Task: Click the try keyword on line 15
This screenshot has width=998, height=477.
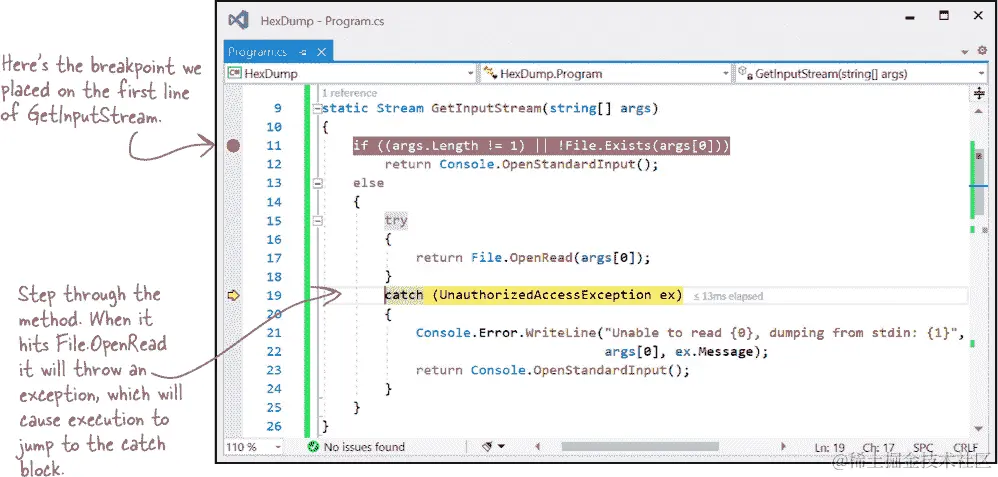Action: [395, 220]
